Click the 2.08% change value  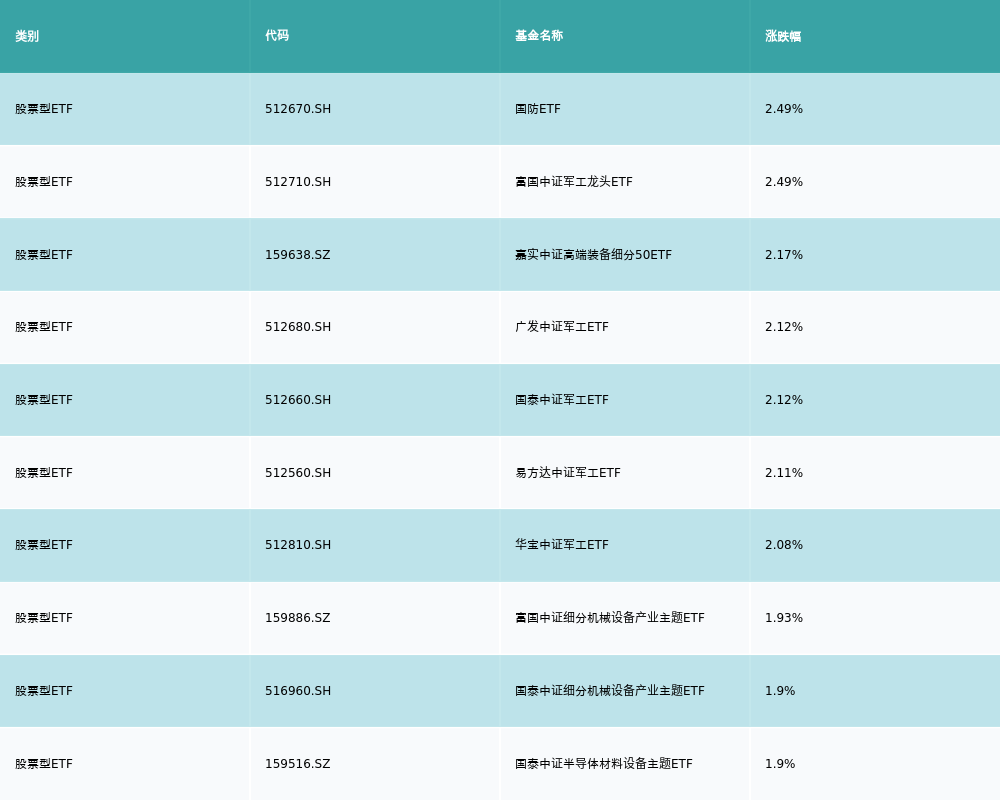point(784,545)
